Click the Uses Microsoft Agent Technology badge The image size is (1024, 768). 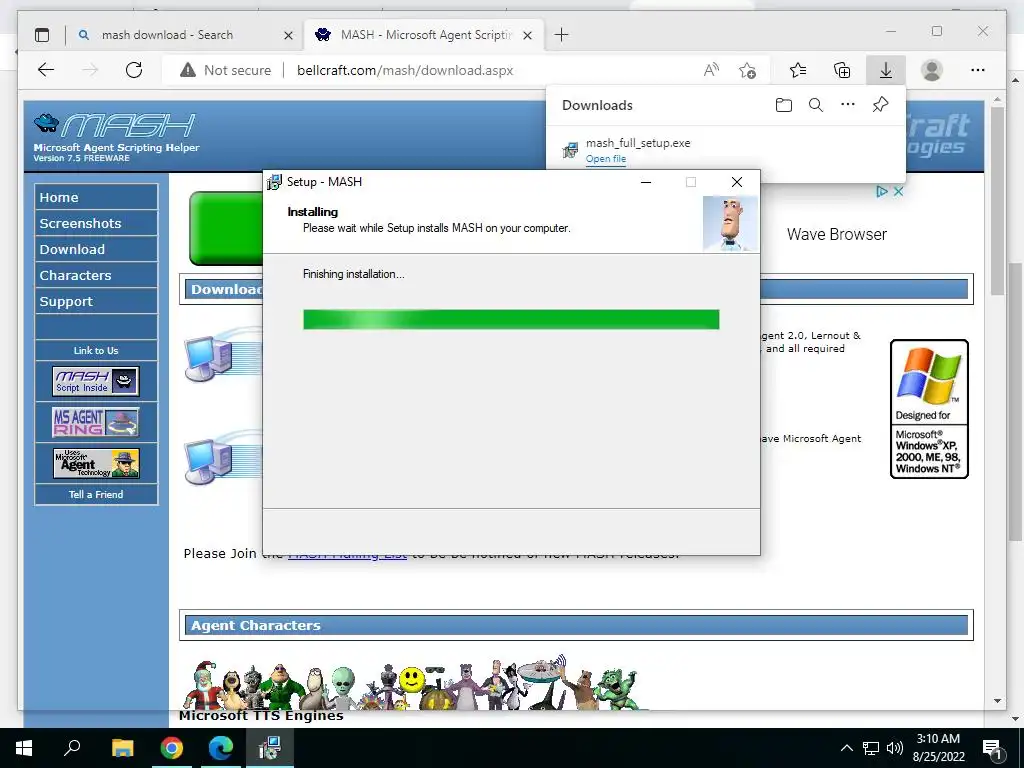(x=96, y=463)
